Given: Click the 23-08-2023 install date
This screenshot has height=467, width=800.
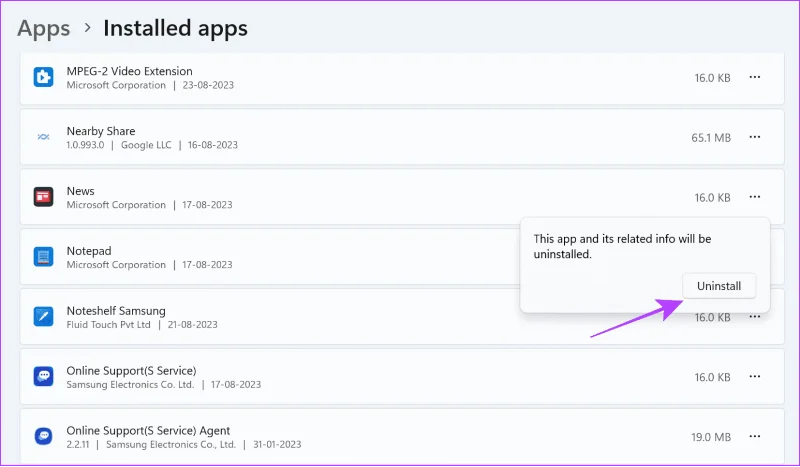Looking at the screenshot, I should pyautogui.click(x=208, y=85).
